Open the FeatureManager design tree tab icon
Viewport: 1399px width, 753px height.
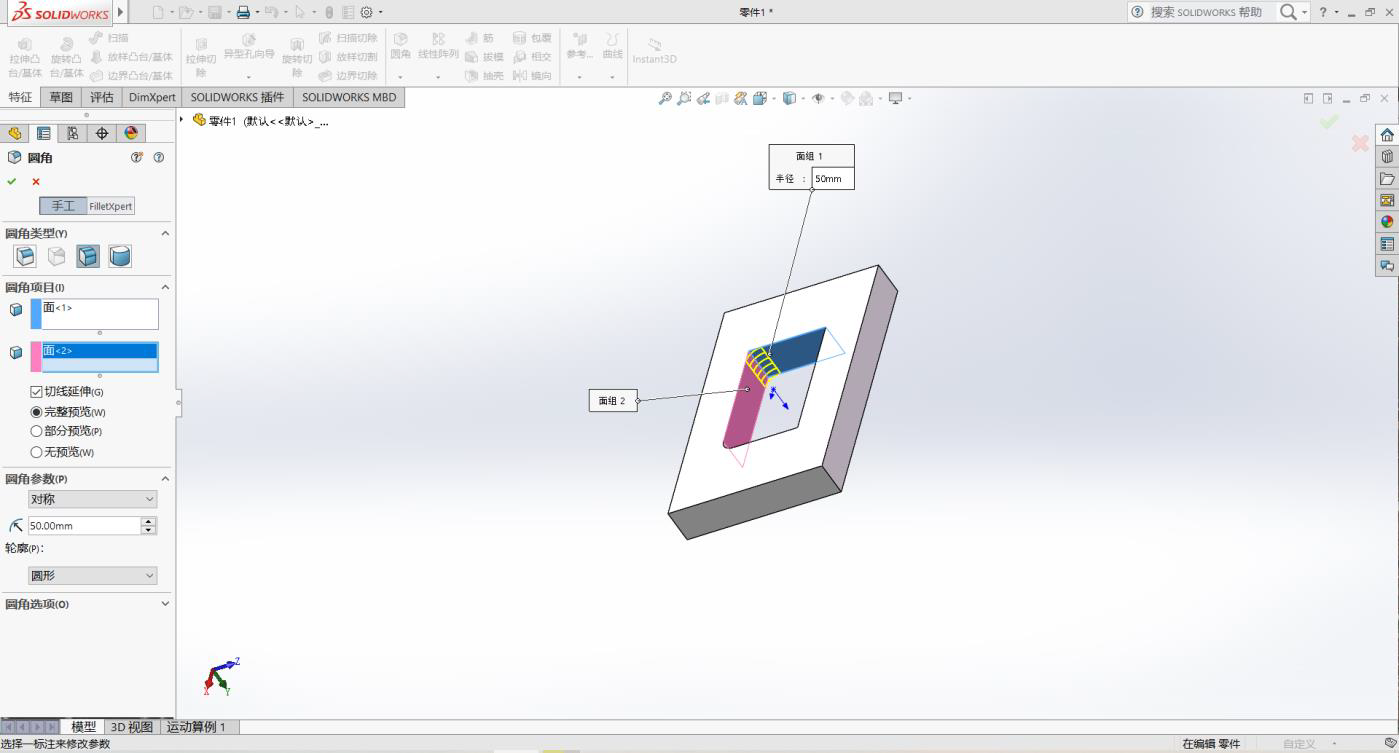coord(15,133)
